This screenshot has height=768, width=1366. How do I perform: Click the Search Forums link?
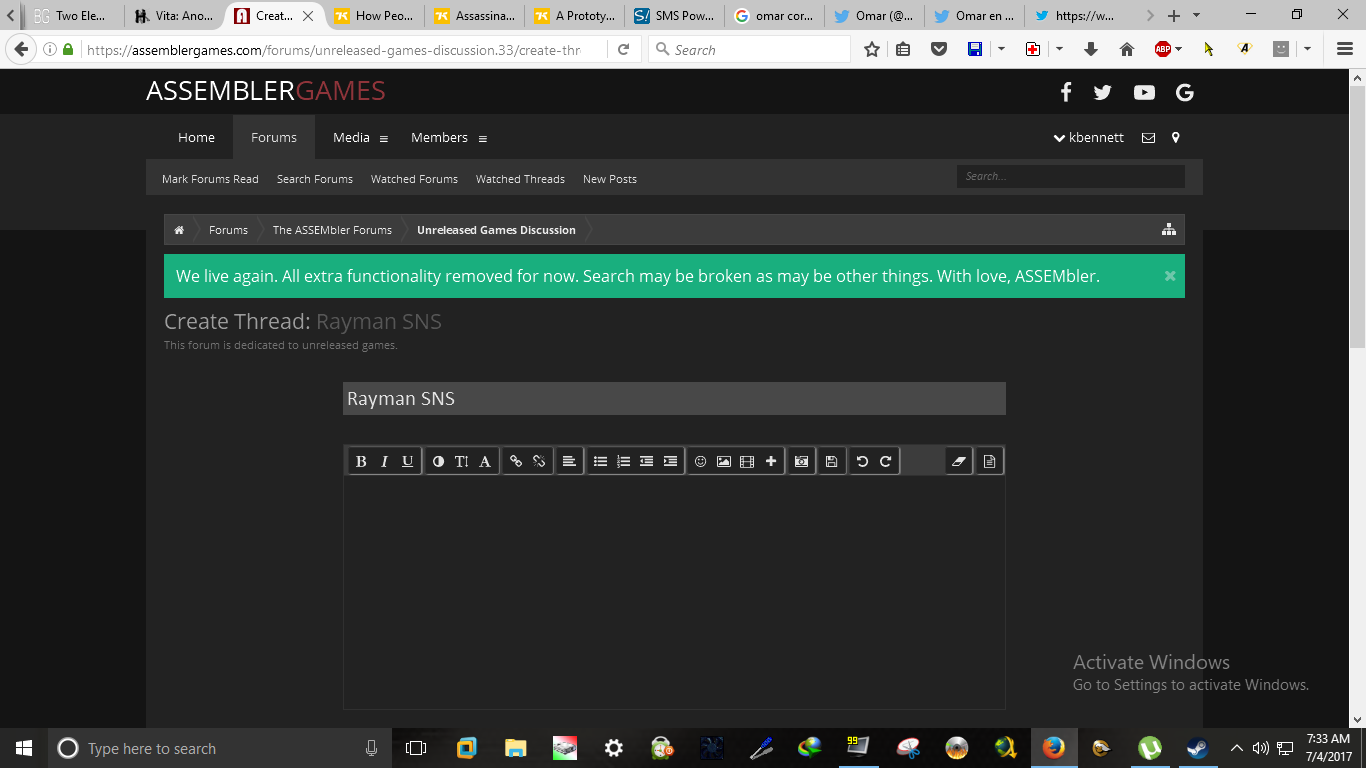click(315, 179)
